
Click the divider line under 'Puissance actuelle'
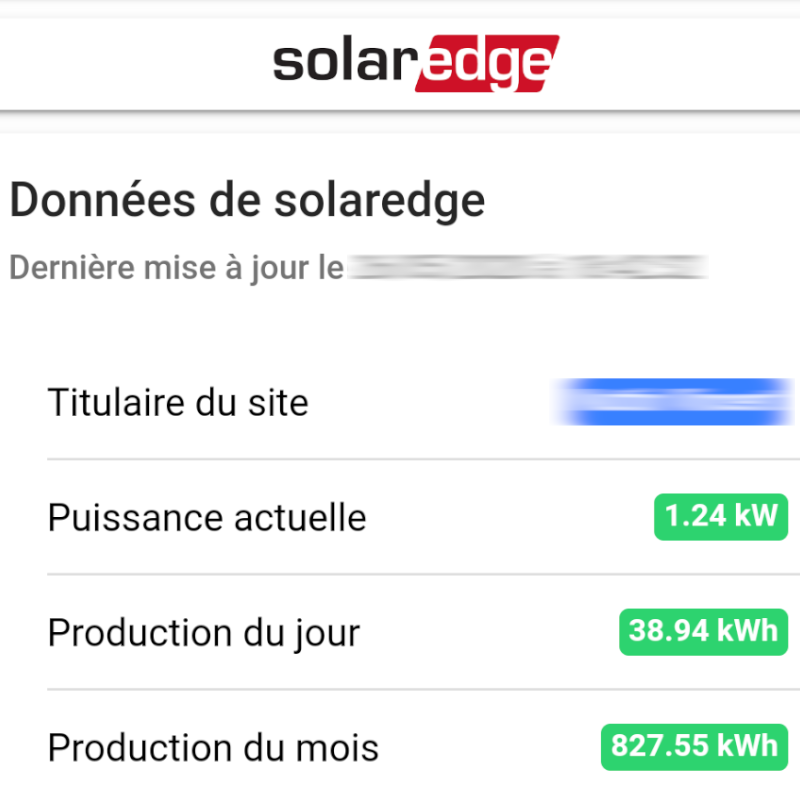423,574
